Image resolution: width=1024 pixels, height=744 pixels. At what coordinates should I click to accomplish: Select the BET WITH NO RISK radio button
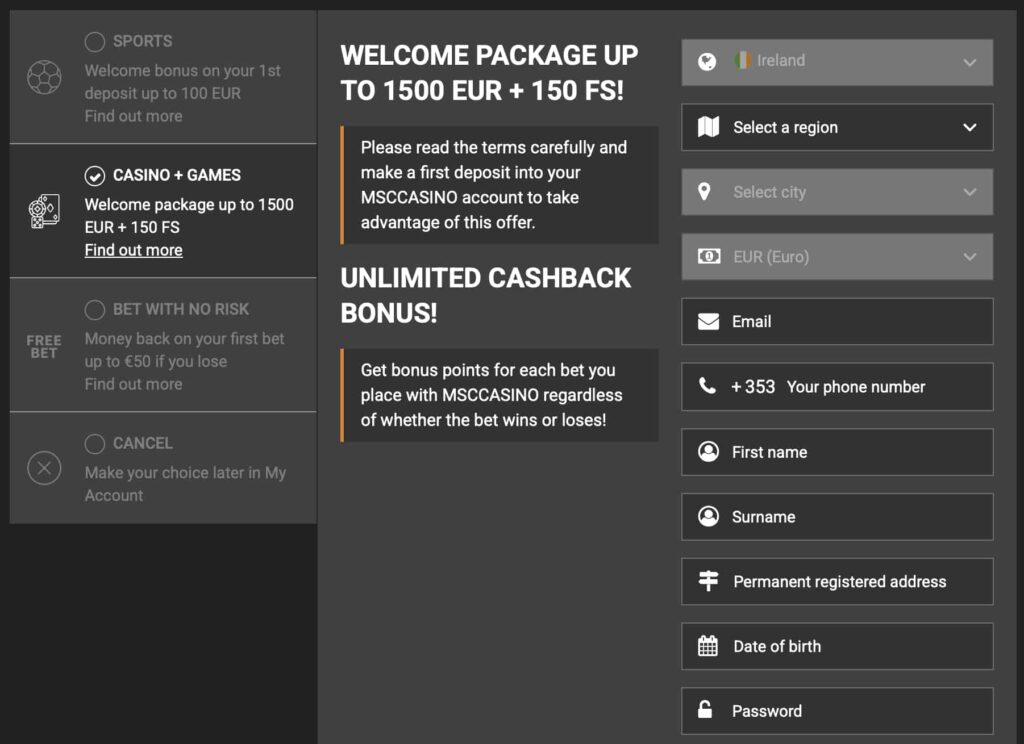coord(95,310)
